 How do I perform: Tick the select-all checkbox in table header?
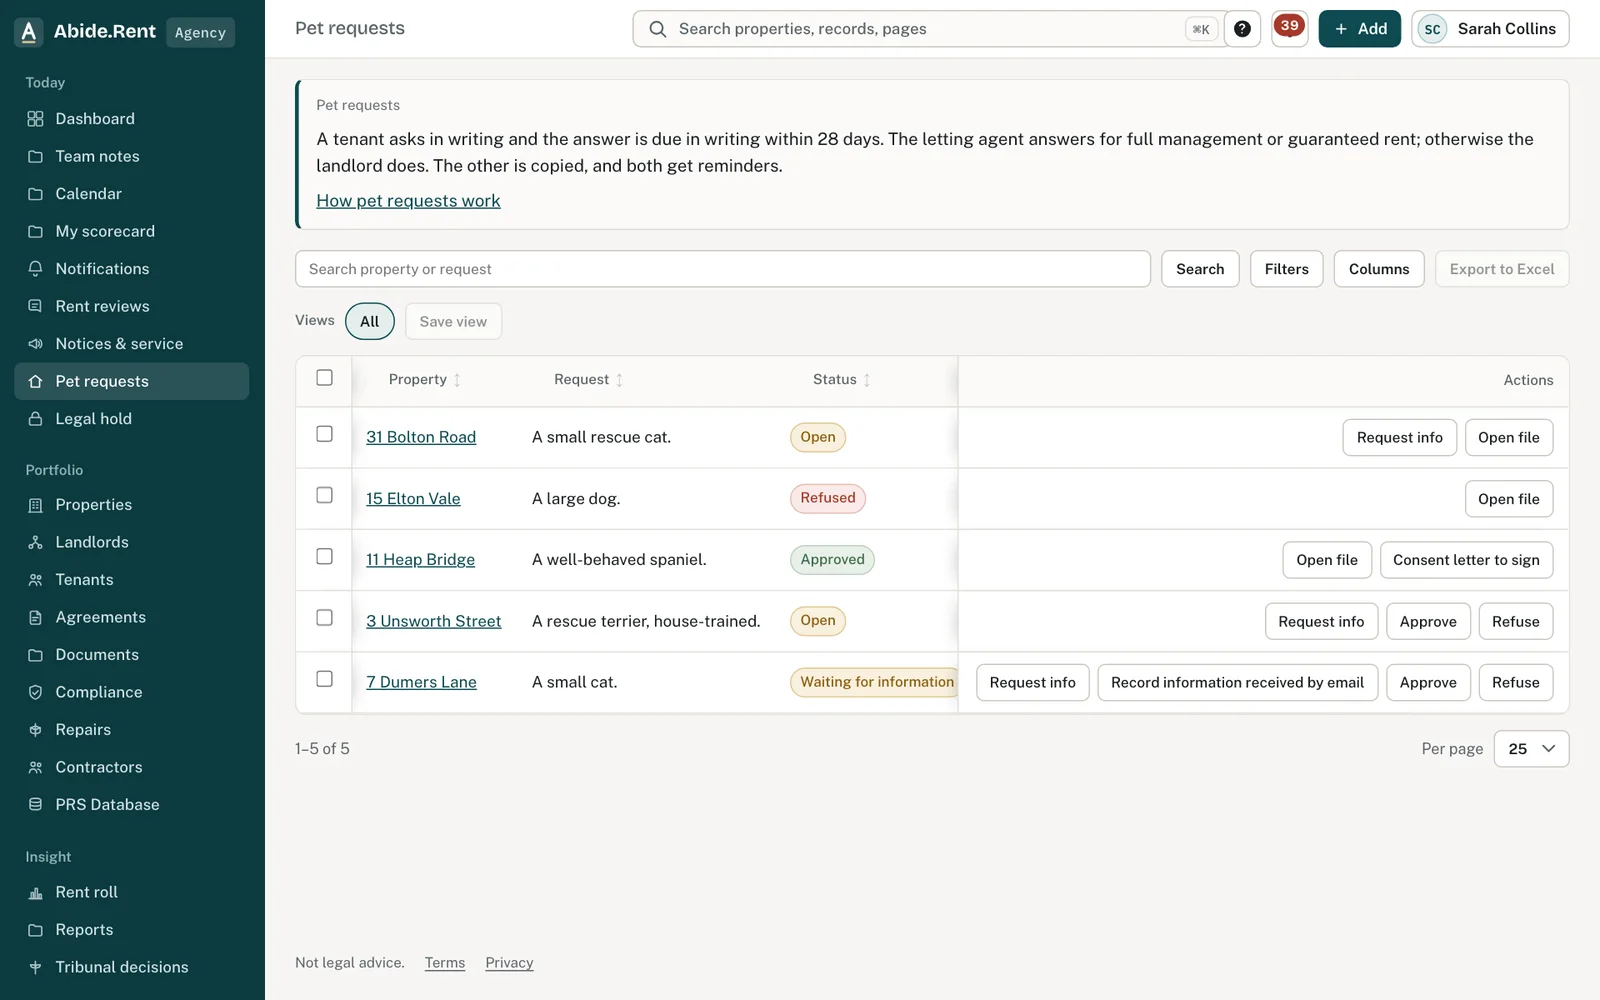(324, 378)
